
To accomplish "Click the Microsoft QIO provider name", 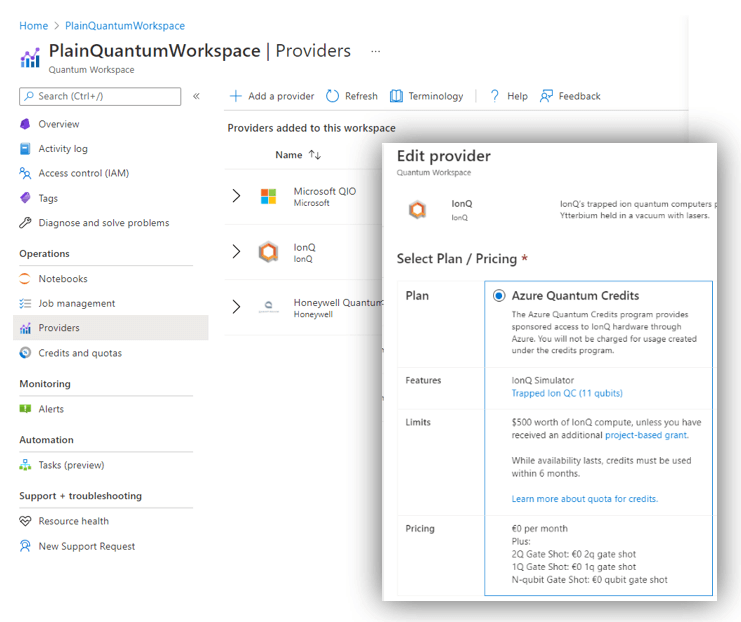I will click(x=325, y=191).
